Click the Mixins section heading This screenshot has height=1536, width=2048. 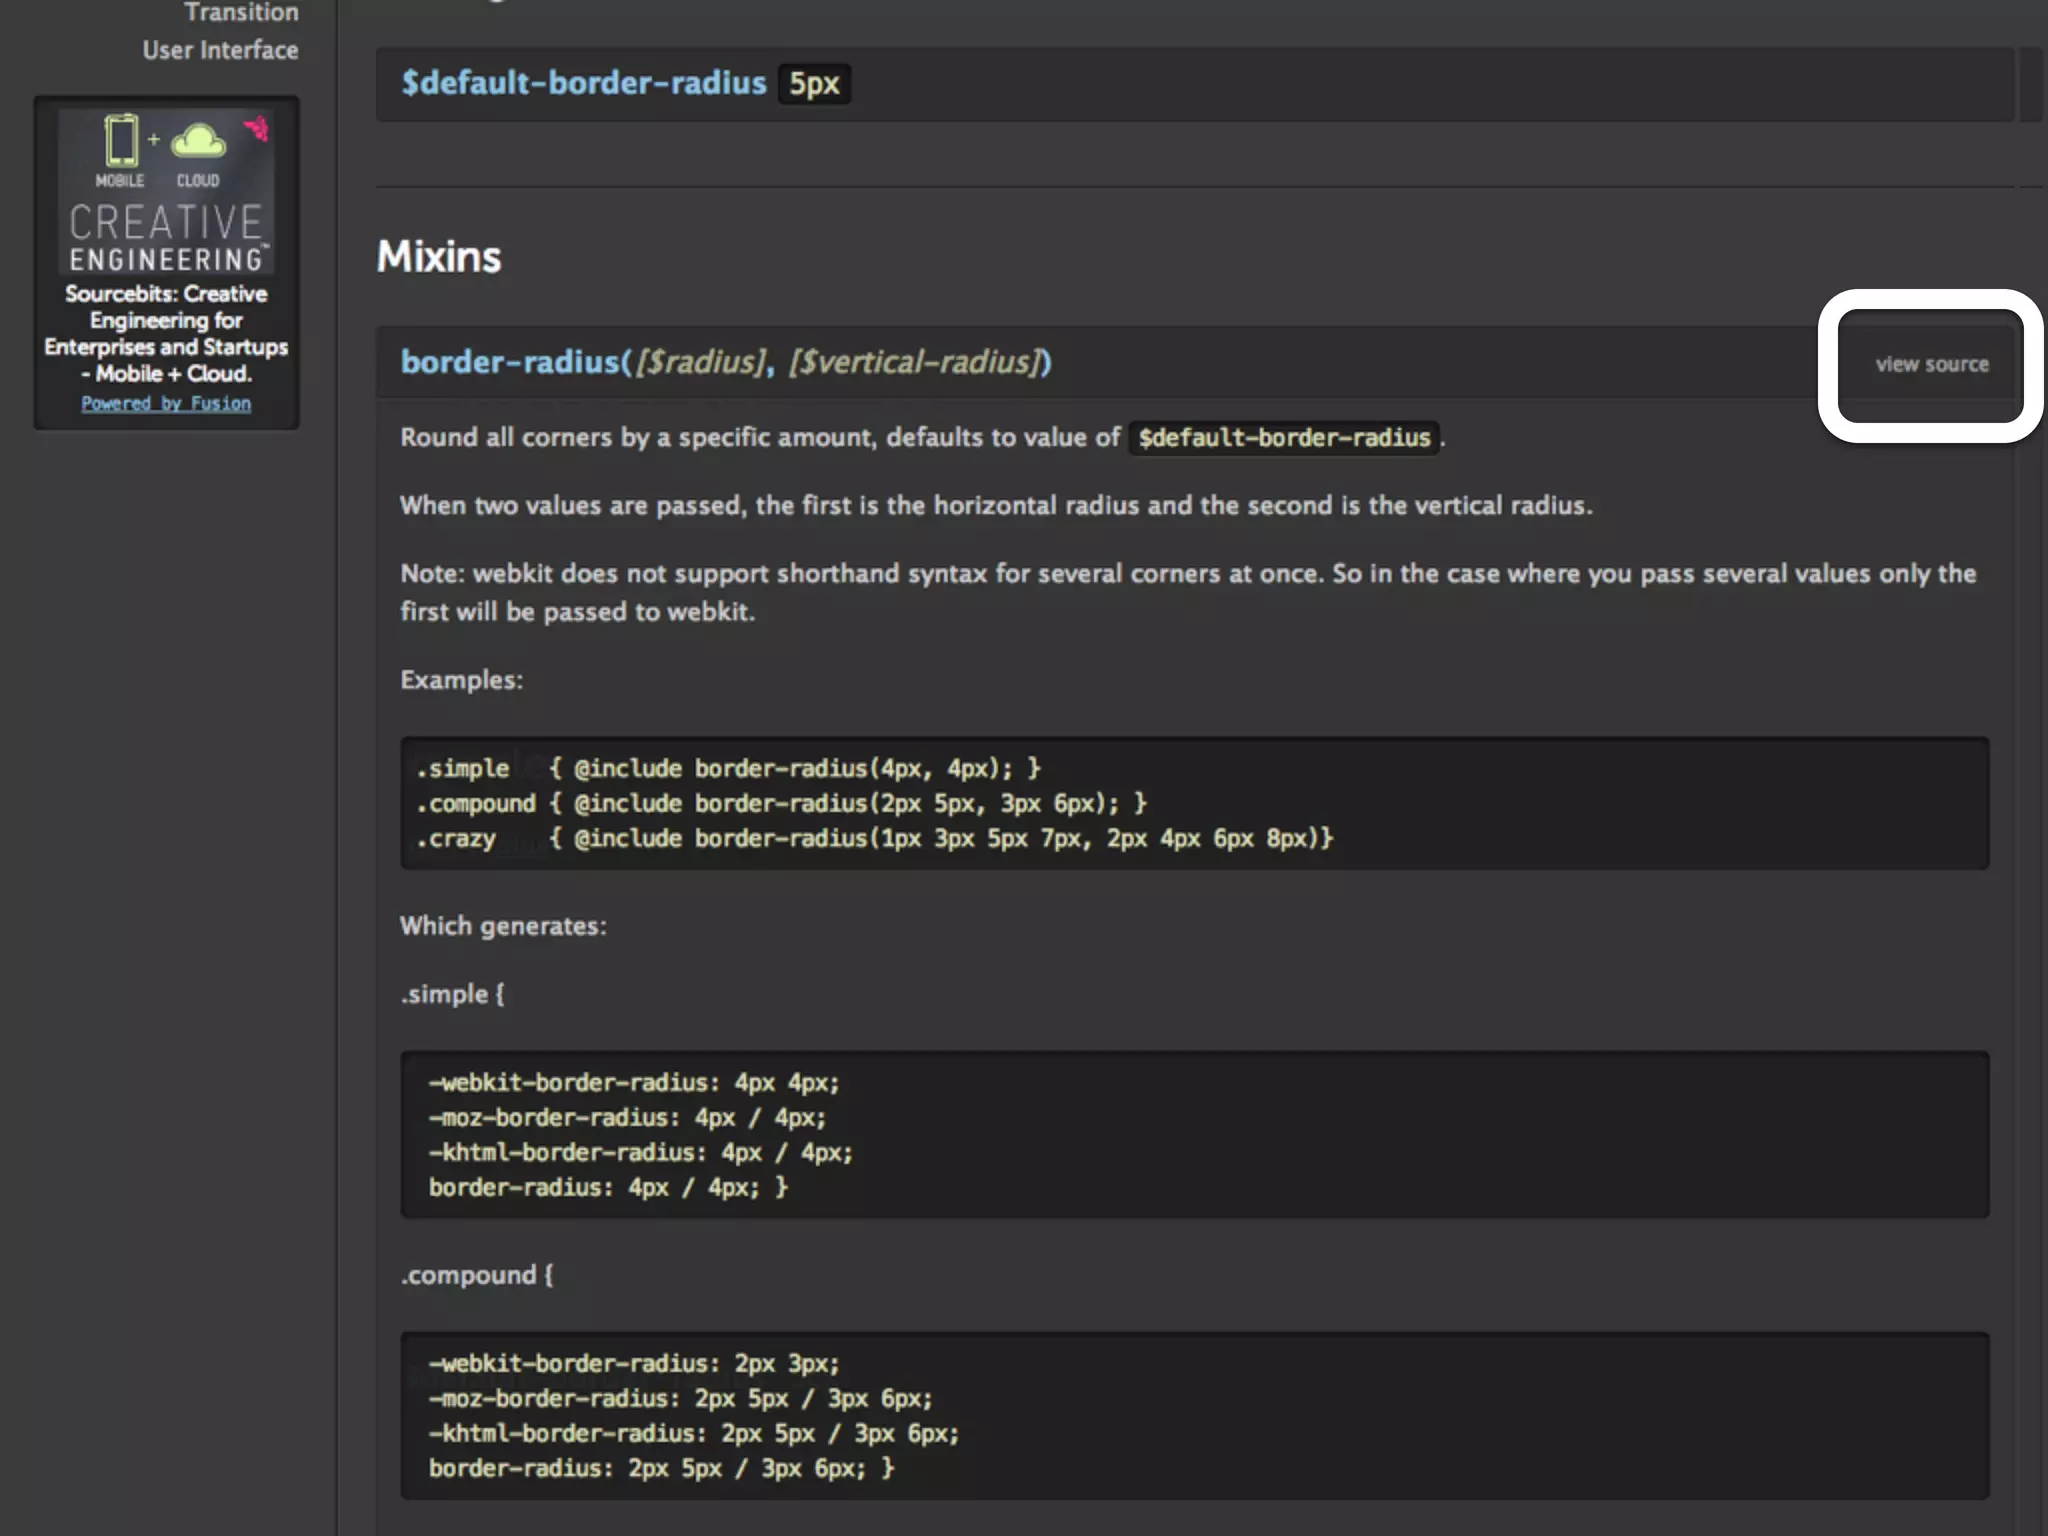[438, 257]
